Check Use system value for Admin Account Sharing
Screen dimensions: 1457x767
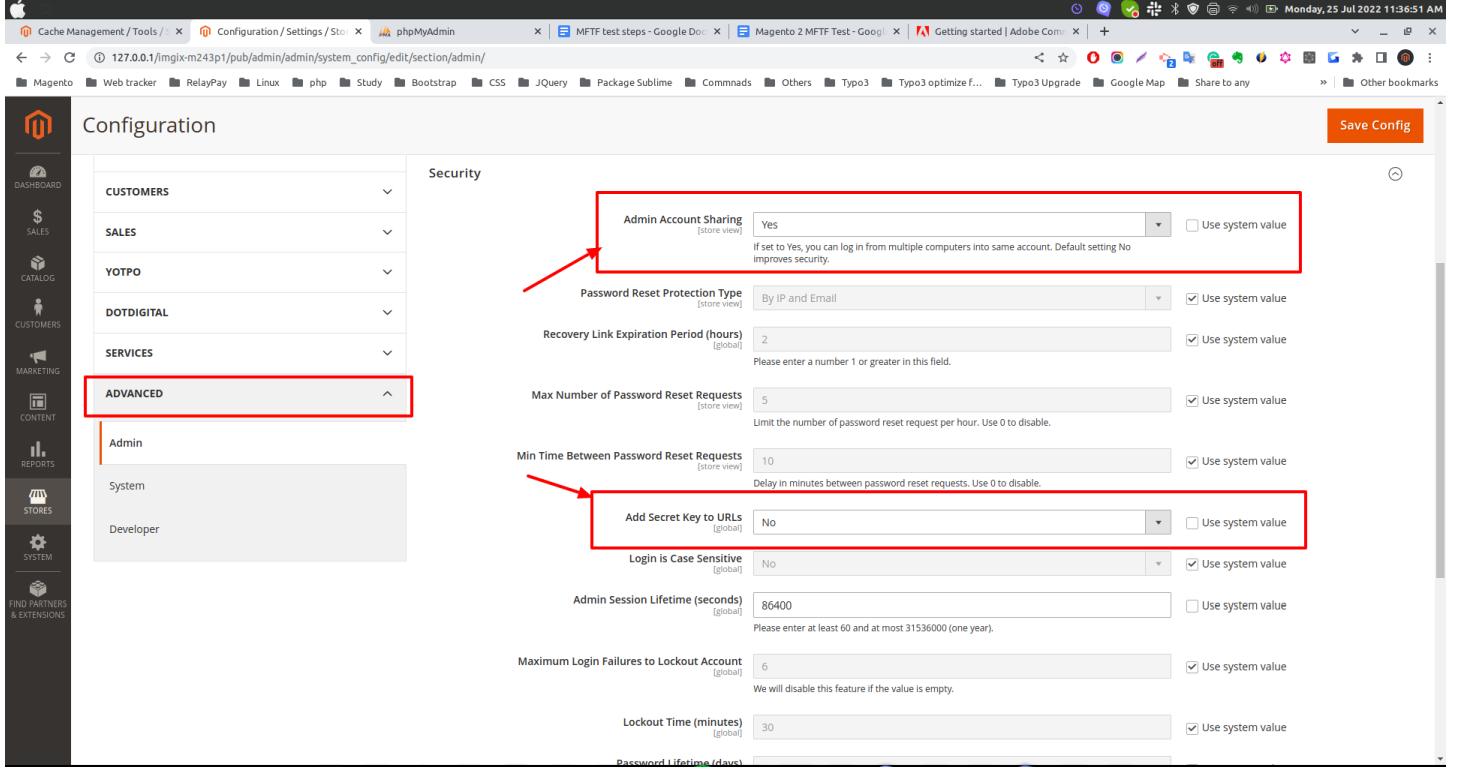1192,225
